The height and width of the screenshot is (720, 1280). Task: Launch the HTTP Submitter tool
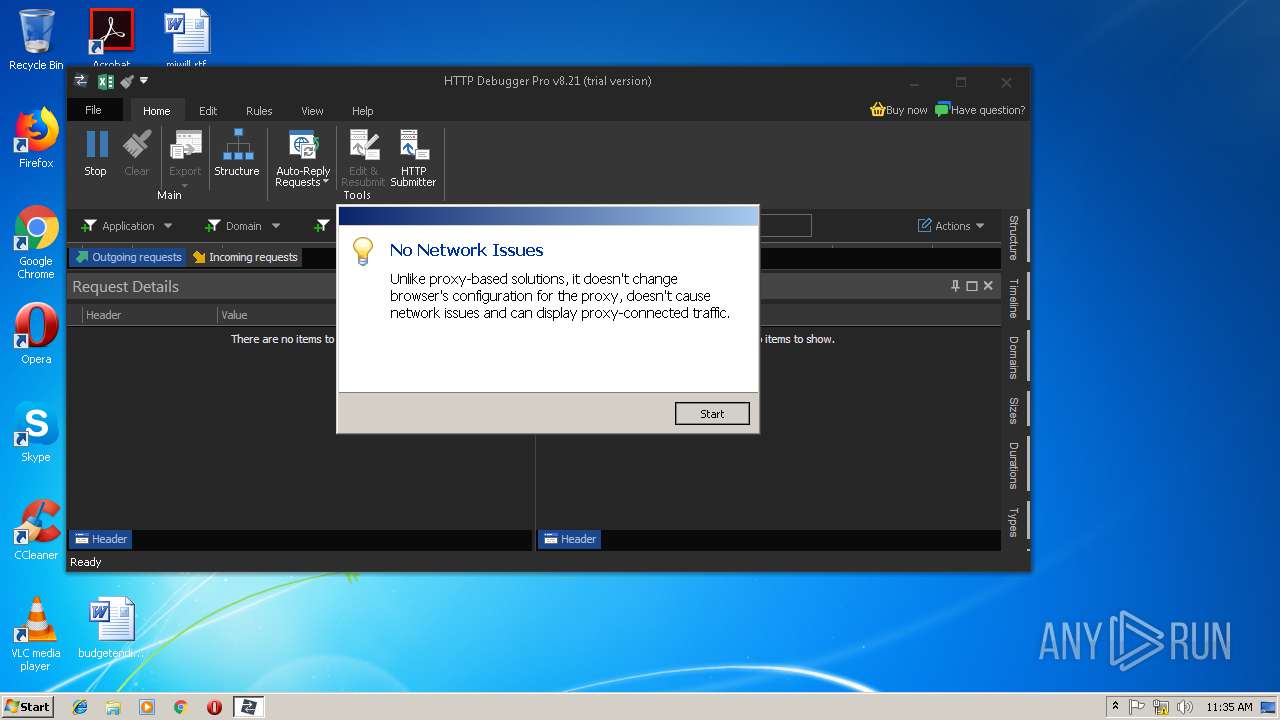pyautogui.click(x=413, y=159)
